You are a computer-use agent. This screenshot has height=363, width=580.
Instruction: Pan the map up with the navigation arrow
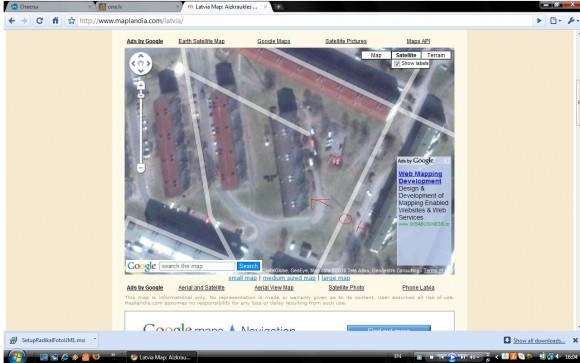click(141, 56)
